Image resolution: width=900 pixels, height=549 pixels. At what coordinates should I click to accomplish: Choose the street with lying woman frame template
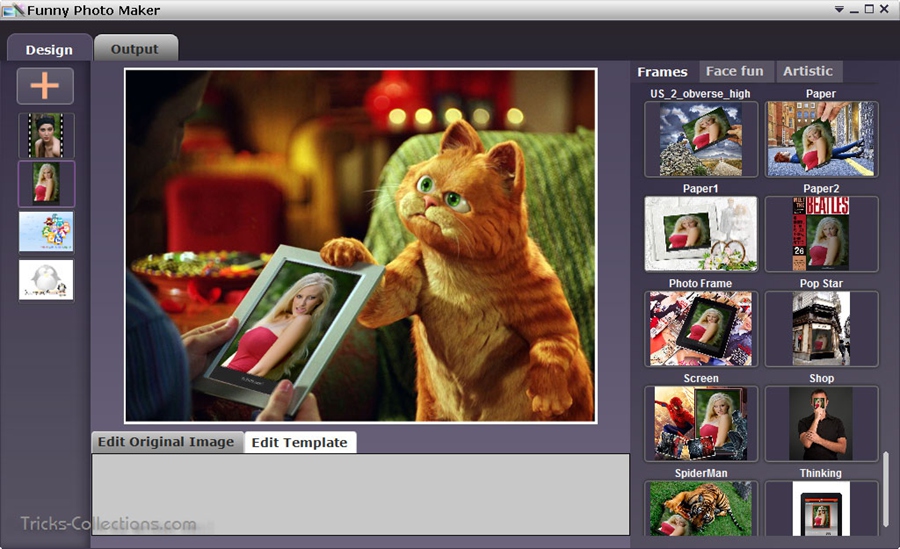821,140
